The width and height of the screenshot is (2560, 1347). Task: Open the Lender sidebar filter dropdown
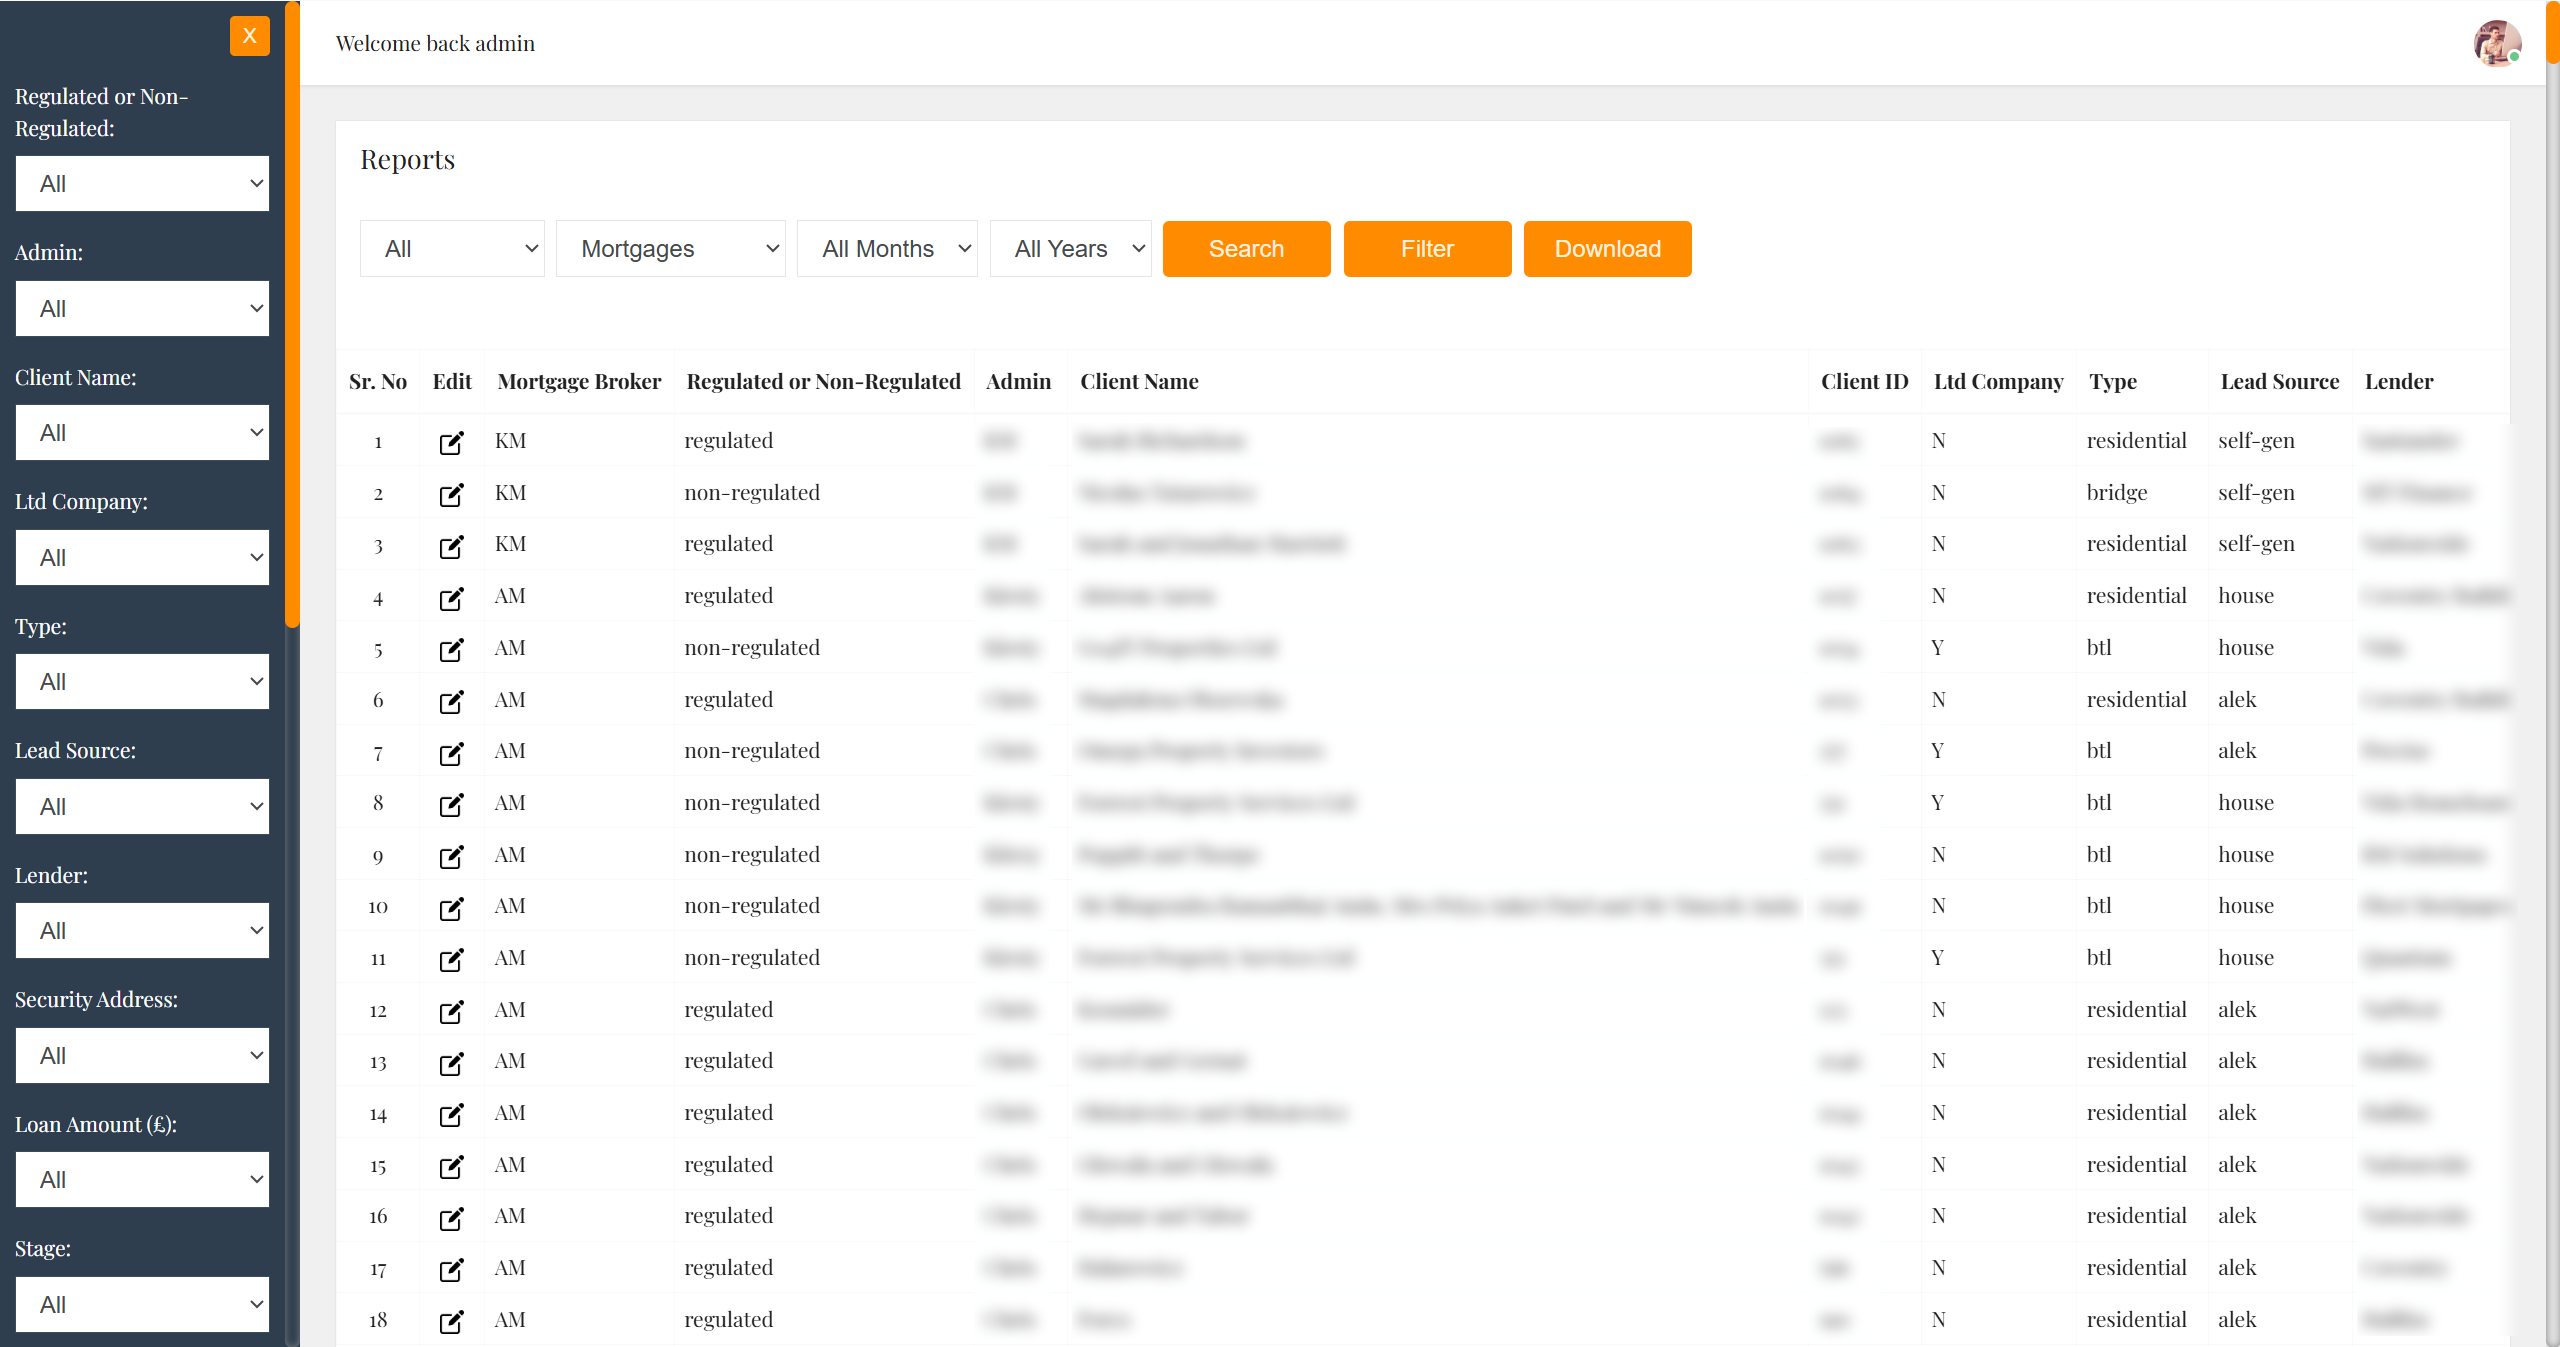coord(142,931)
